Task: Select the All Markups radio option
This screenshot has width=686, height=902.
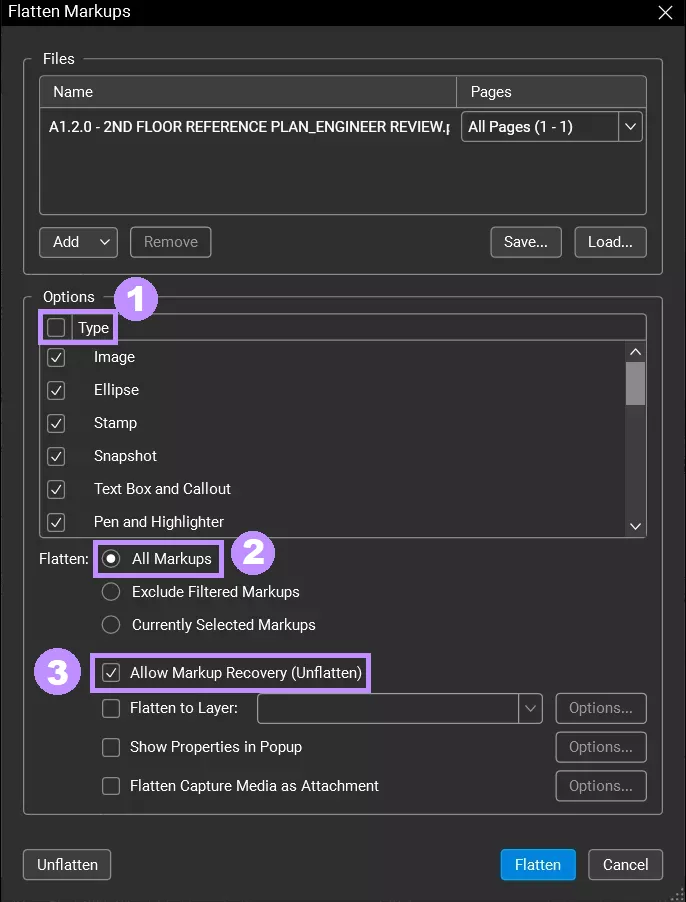Action: [111, 559]
